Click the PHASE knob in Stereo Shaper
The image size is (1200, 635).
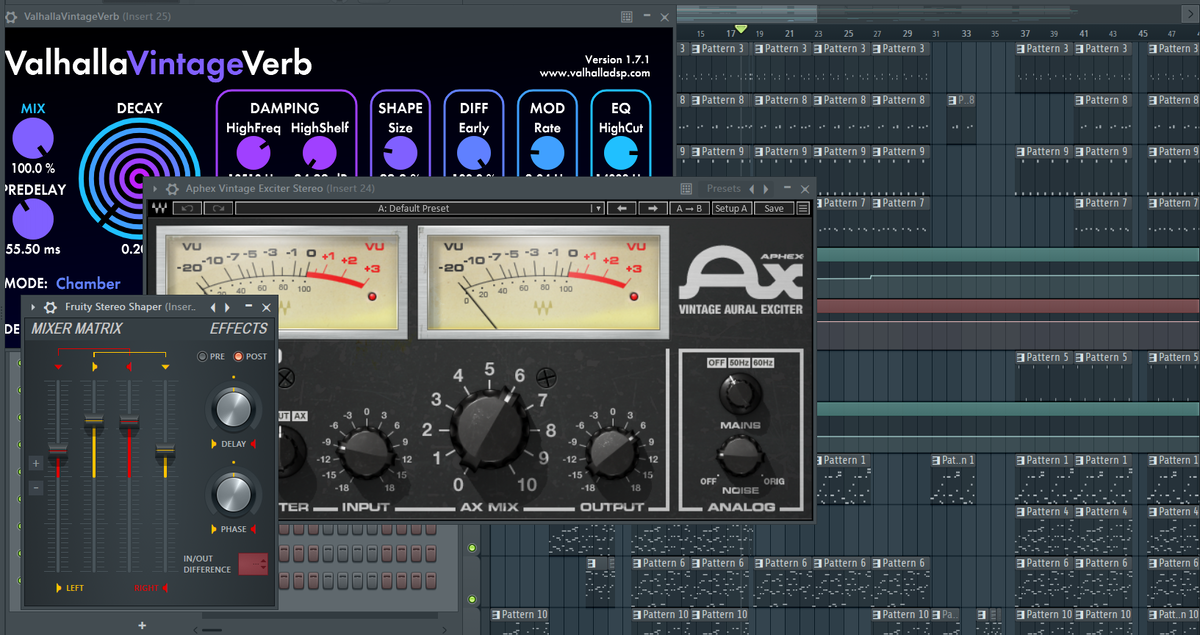pos(232,494)
